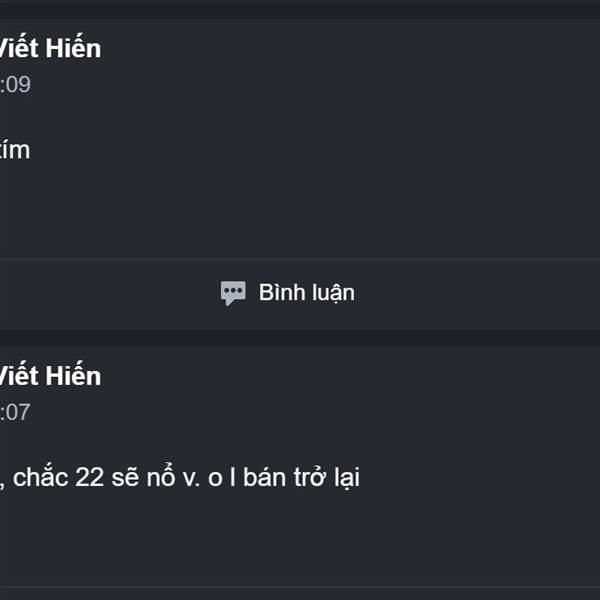The width and height of the screenshot is (600, 600).
Task: Click the post text "chắc 22 sẽ nổ"
Action: pyautogui.click(x=92, y=477)
